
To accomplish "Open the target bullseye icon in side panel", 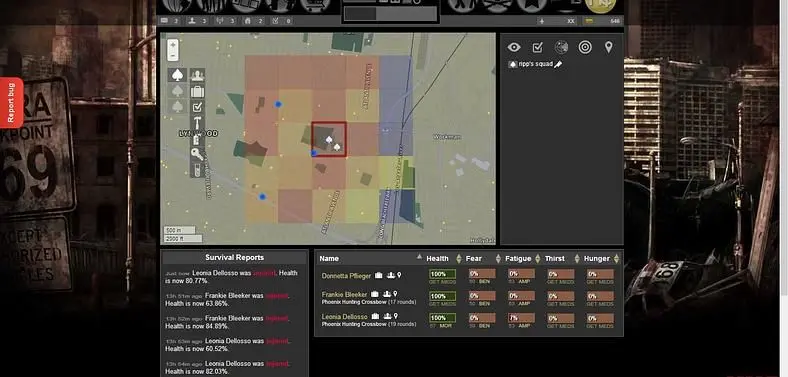I will tap(584, 47).
